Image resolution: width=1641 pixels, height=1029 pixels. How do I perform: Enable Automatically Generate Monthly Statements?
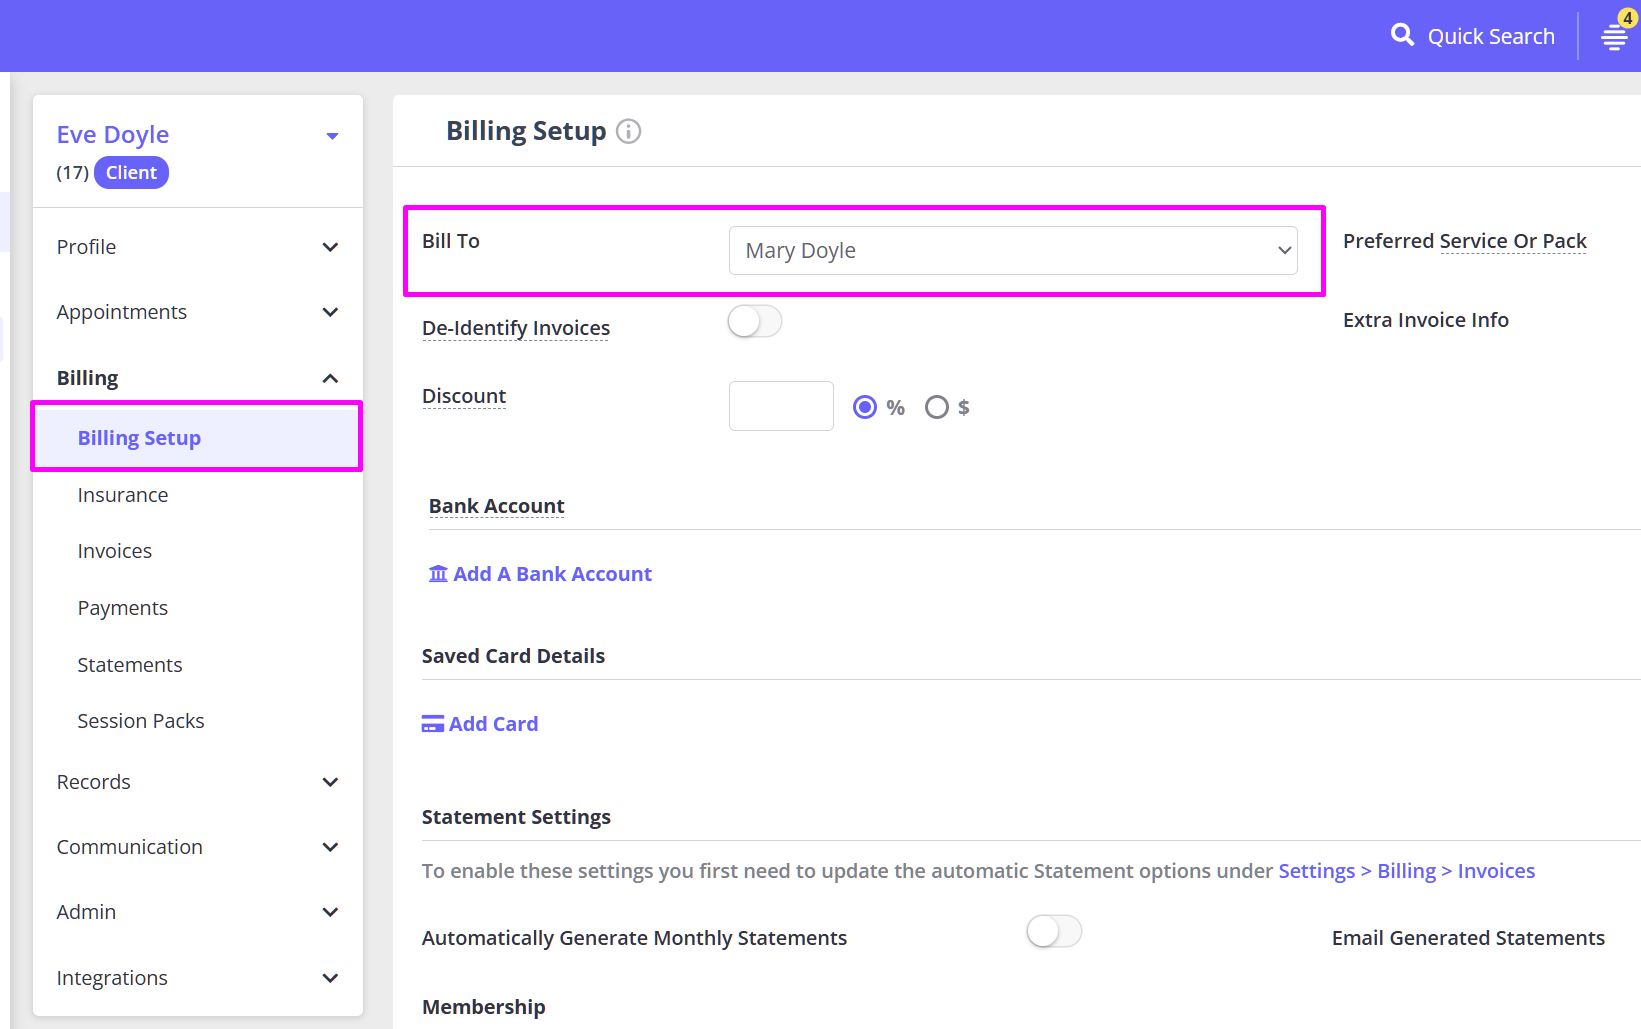(1054, 932)
